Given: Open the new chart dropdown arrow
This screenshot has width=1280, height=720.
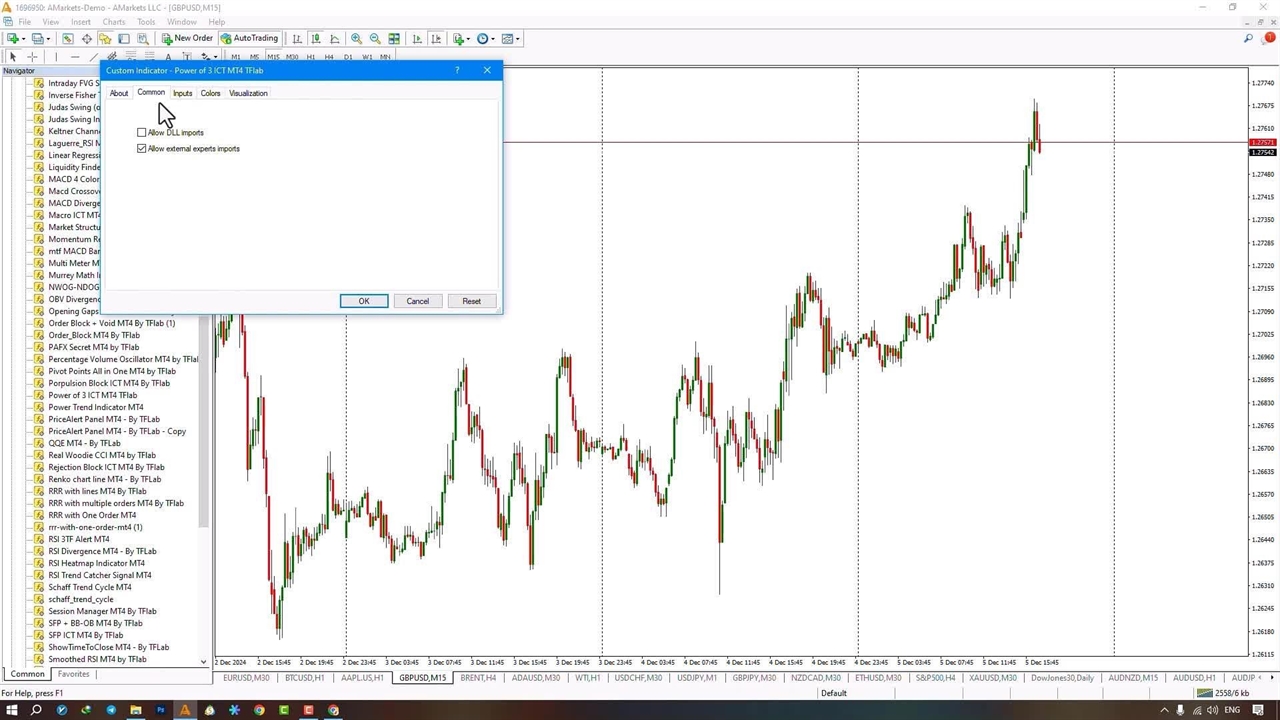Looking at the screenshot, I should point(24,39).
